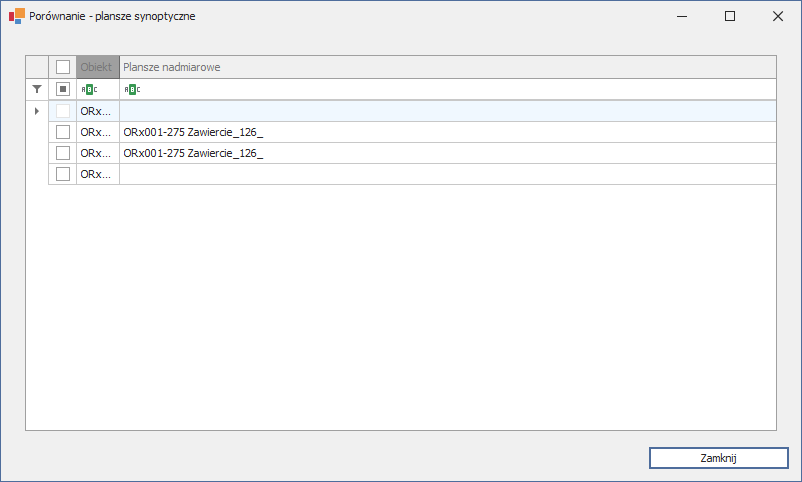The image size is (802, 482).
Task: Maximize the Porównanie window
Action: click(730, 16)
